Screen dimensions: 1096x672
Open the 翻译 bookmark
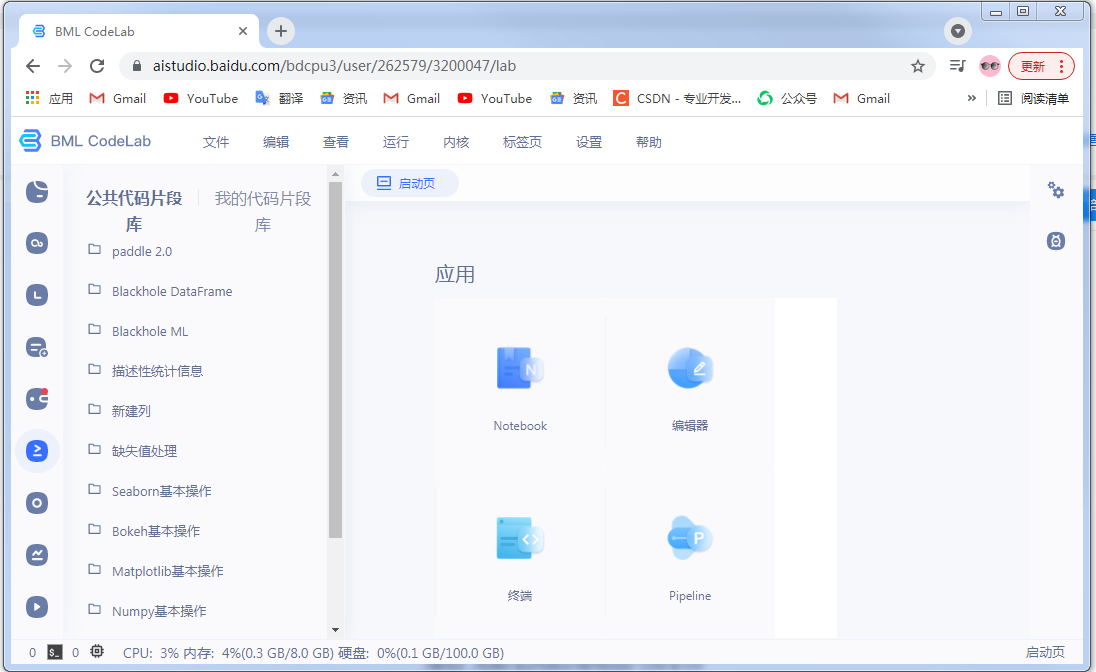pos(279,98)
